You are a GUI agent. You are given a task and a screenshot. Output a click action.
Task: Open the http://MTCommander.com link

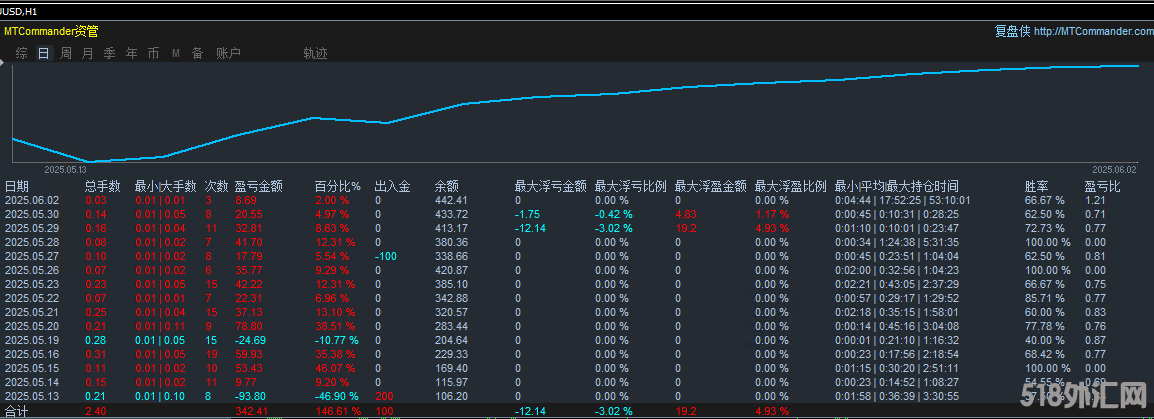[1094, 32]
